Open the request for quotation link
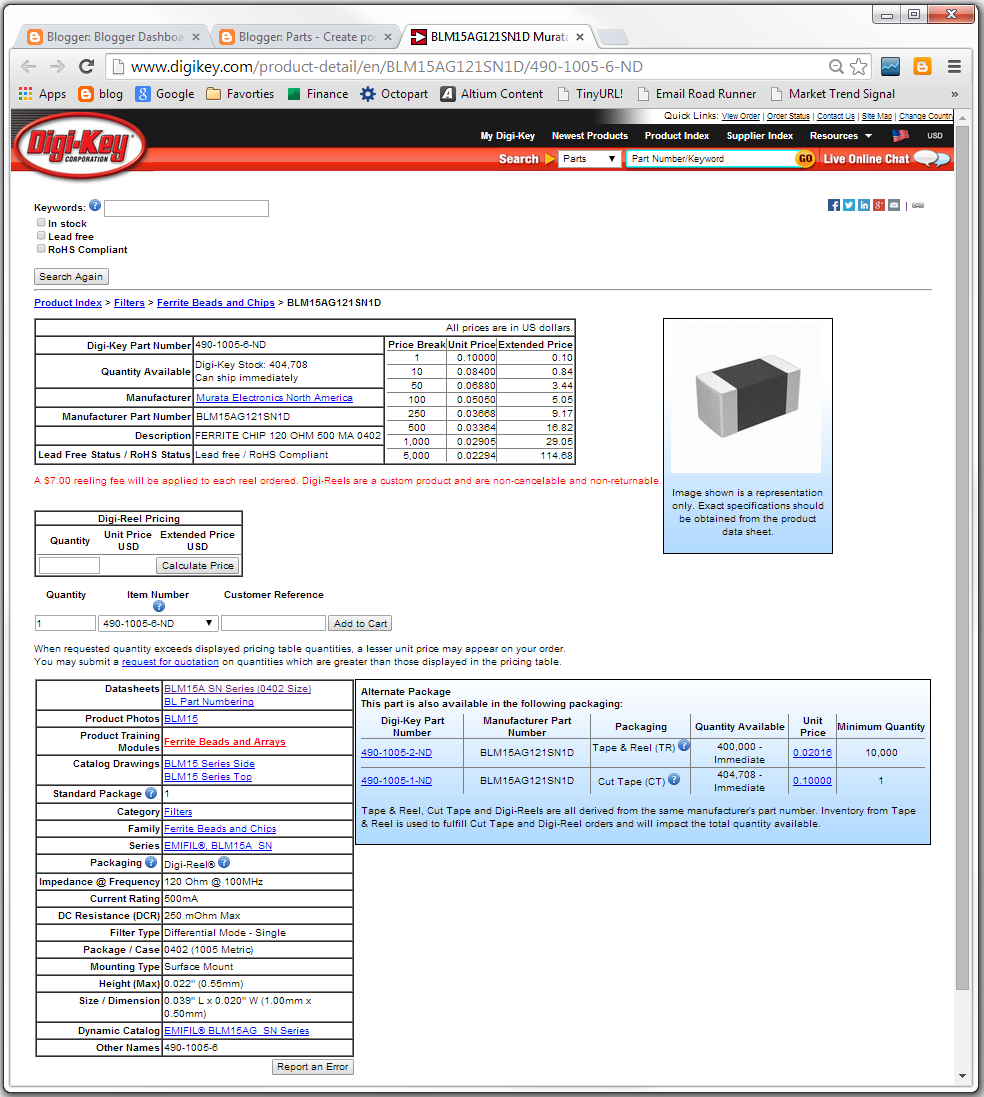Image resolution: width=984 pixels, height=1097 pixels. 170,661
